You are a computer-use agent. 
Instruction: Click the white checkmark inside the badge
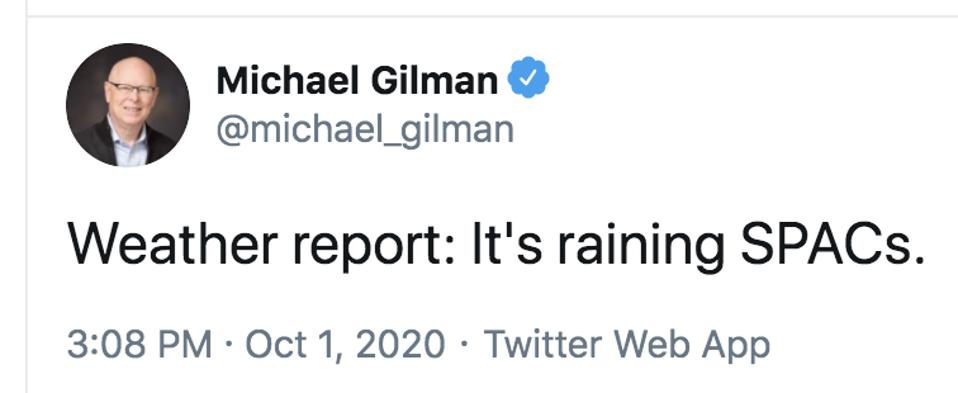[x=529, y=77]
